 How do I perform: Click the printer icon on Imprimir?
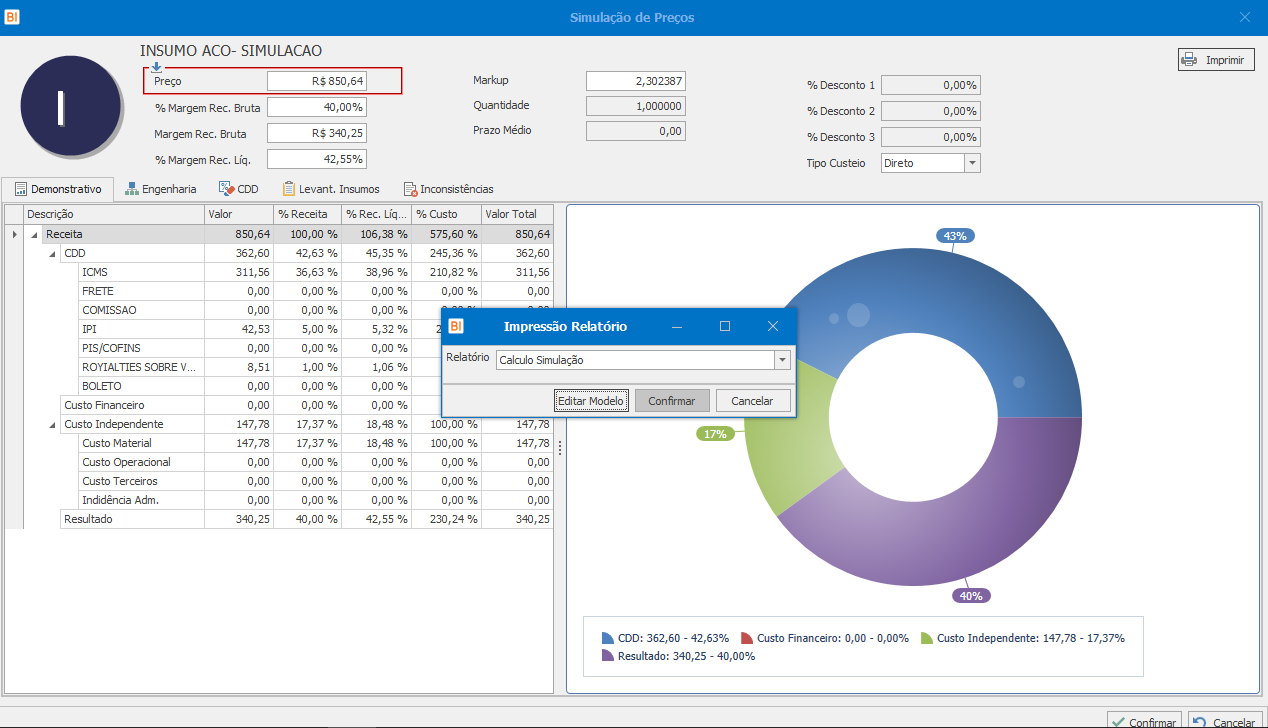pyautogui.click(x=1190, y=60)
